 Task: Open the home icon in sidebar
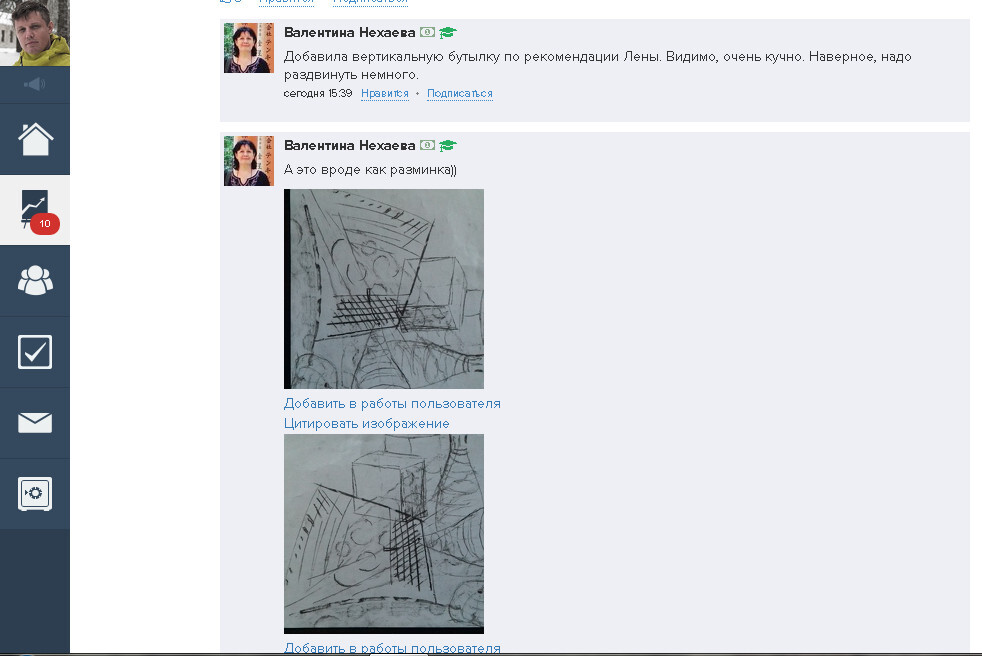coord(35,138)
